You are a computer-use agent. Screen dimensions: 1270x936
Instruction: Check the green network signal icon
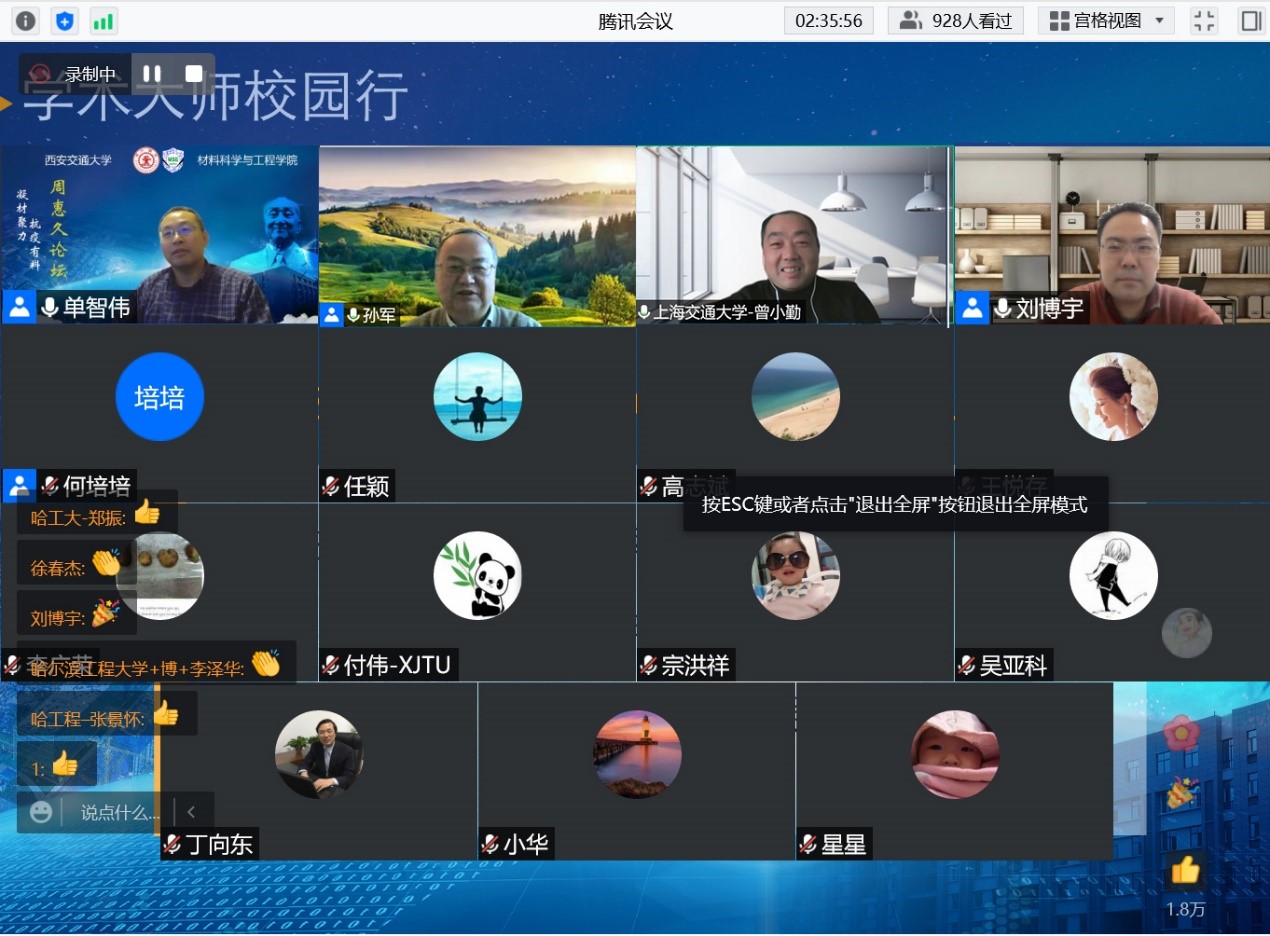click(x=103, y=21)
